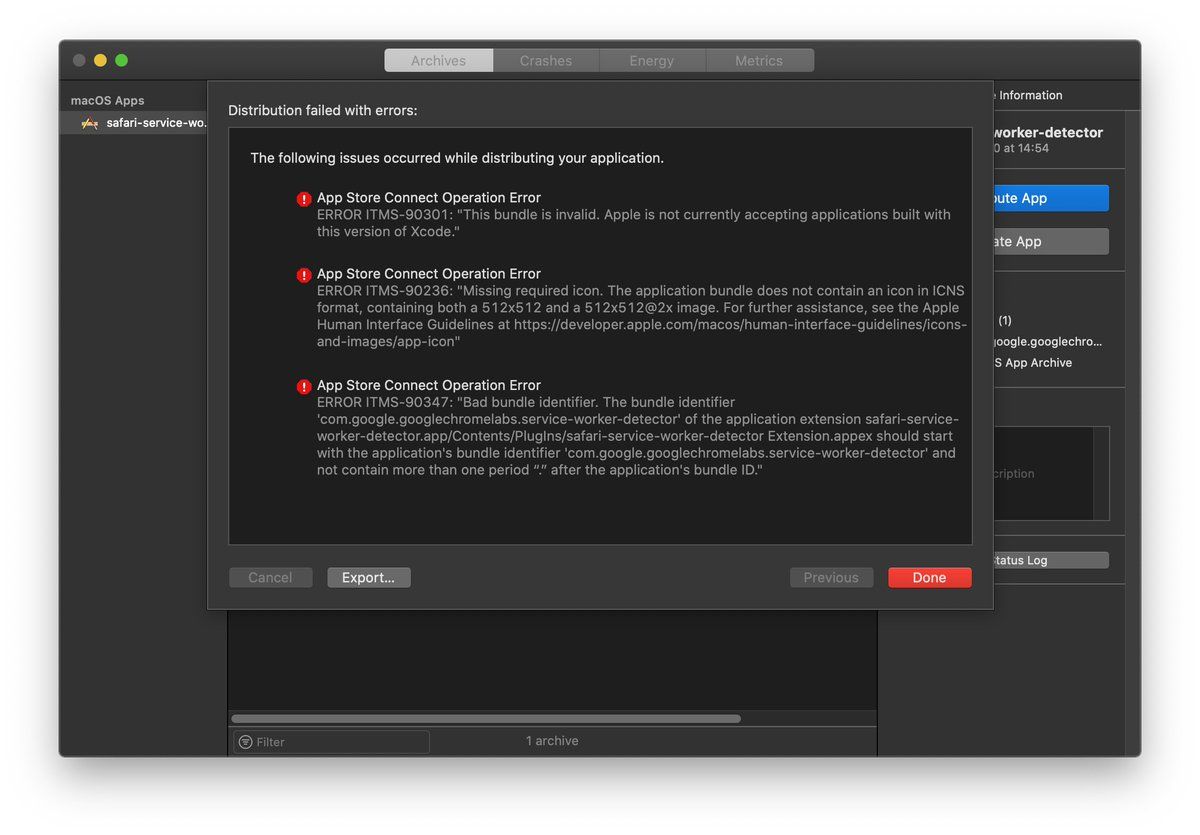This screenshot has height=835, width=1200.
Task: Click the red error icon beside ITMS-90301
Action: (x=304, y=199)
